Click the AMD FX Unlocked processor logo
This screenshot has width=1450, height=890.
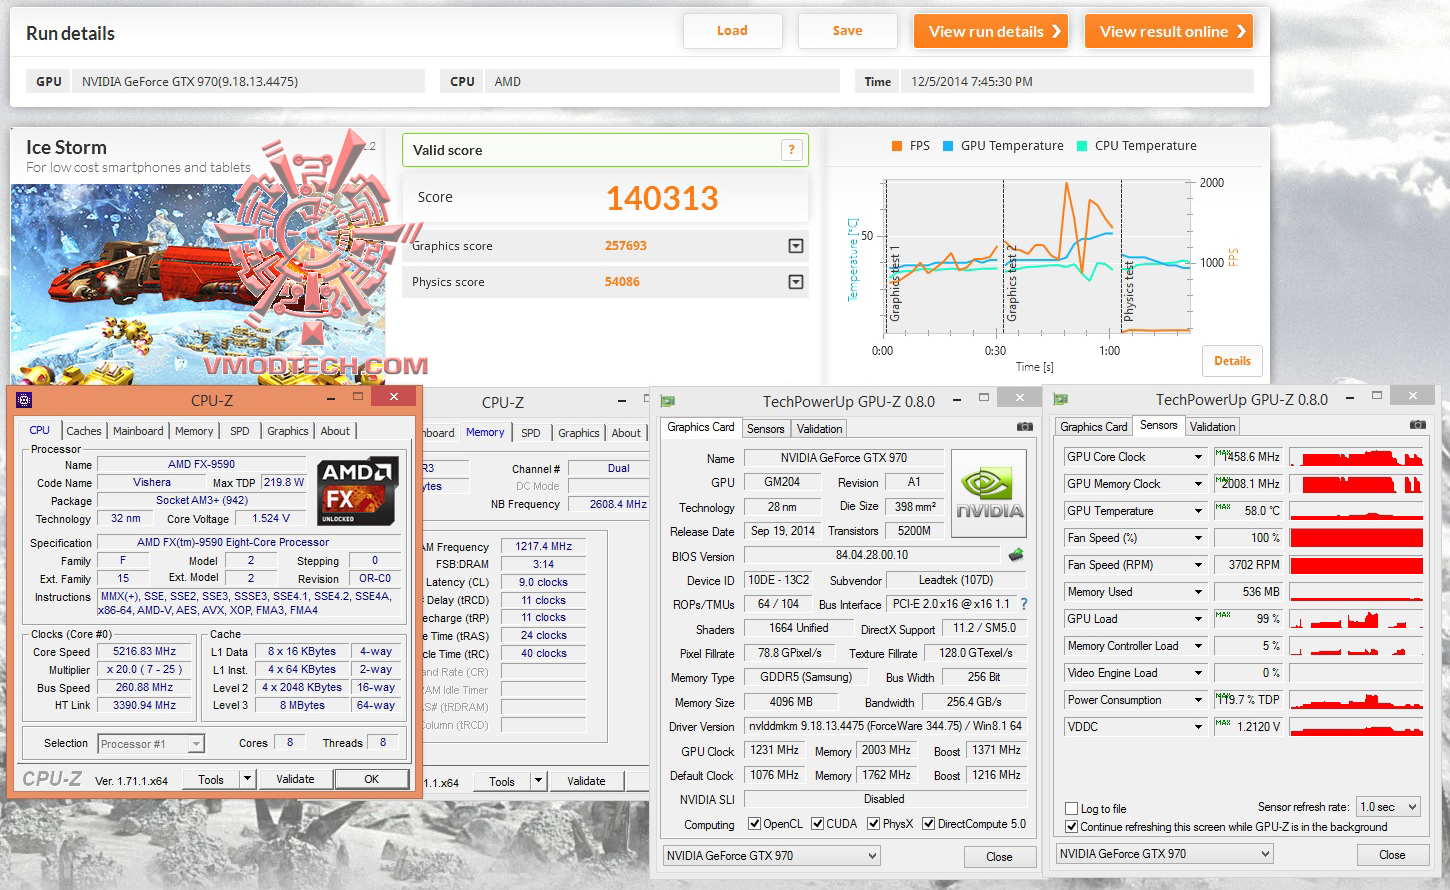[358, 491]
